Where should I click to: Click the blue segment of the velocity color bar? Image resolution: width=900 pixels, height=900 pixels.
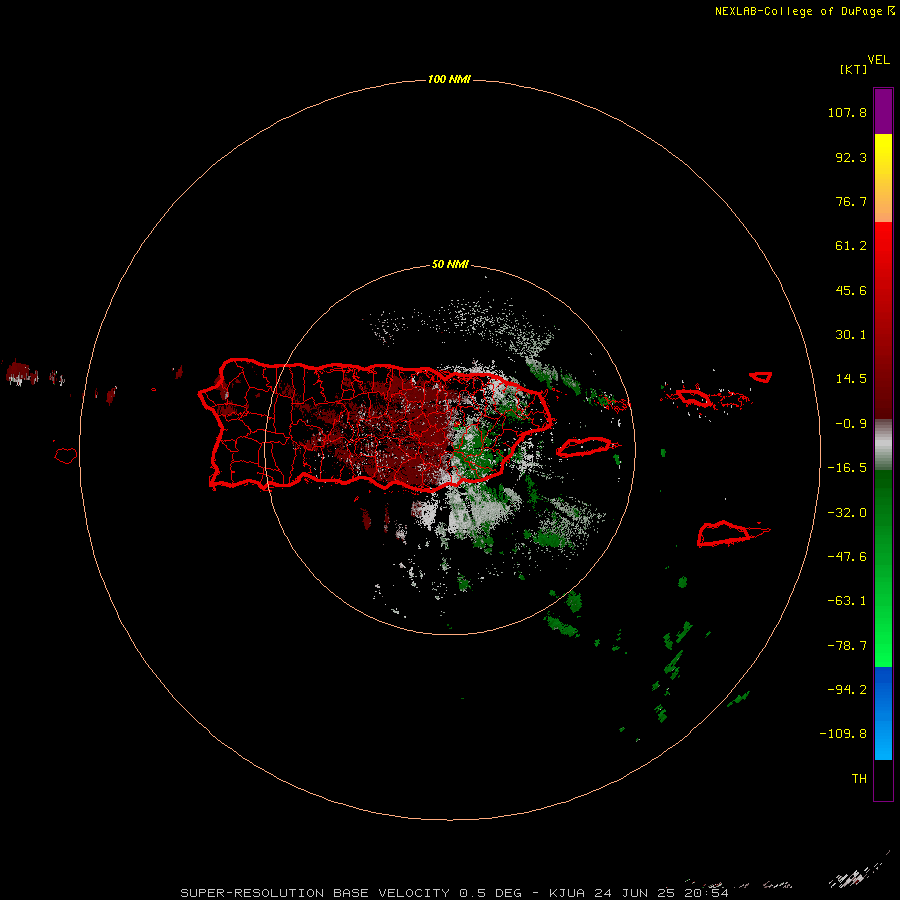coord(883,713)
